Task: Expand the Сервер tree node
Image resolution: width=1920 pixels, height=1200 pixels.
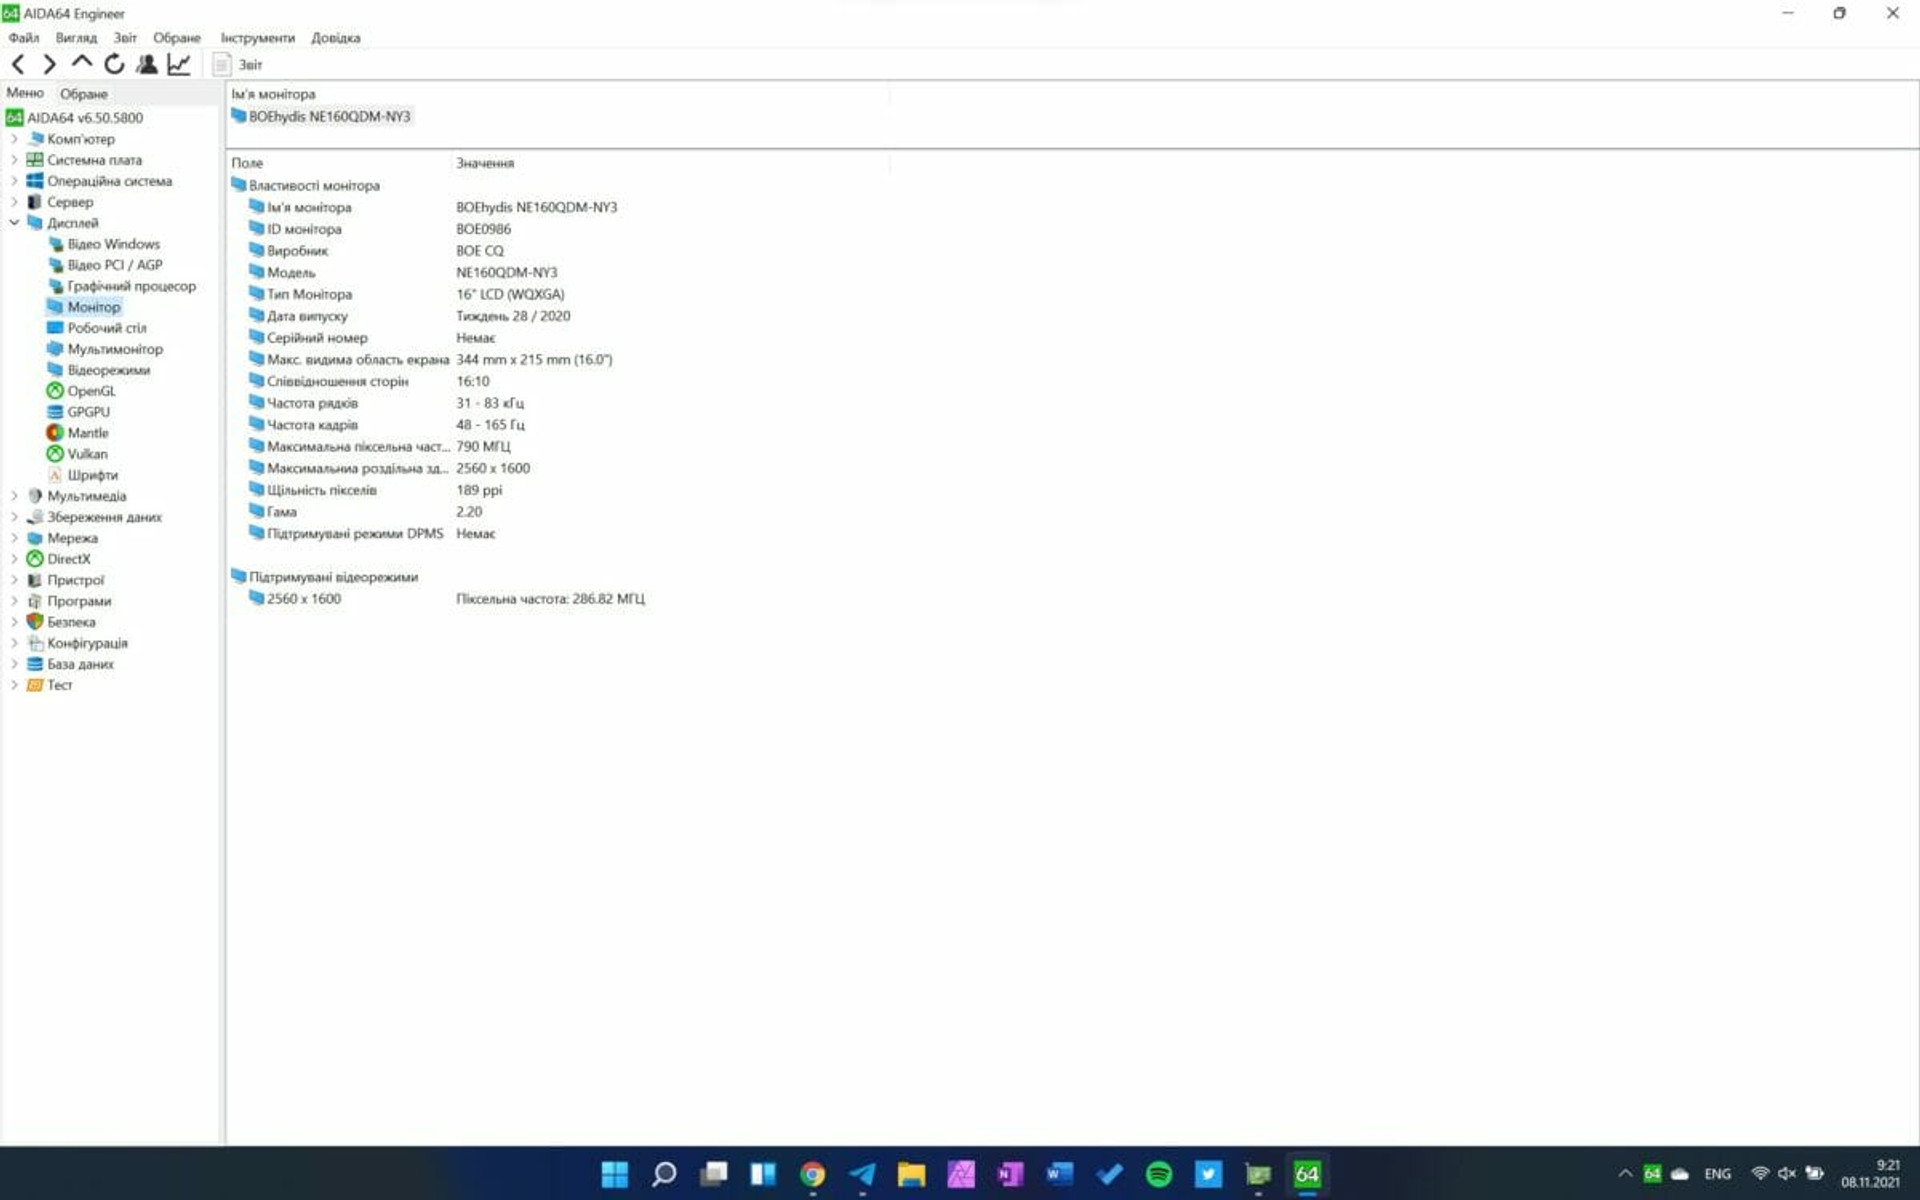Action: point(14,202)
